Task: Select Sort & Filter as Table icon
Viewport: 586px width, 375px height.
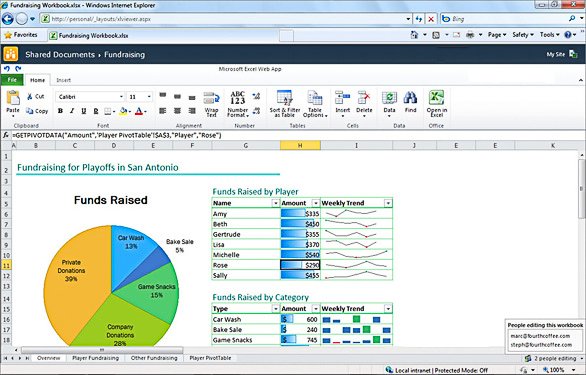Action: [285, 98]
